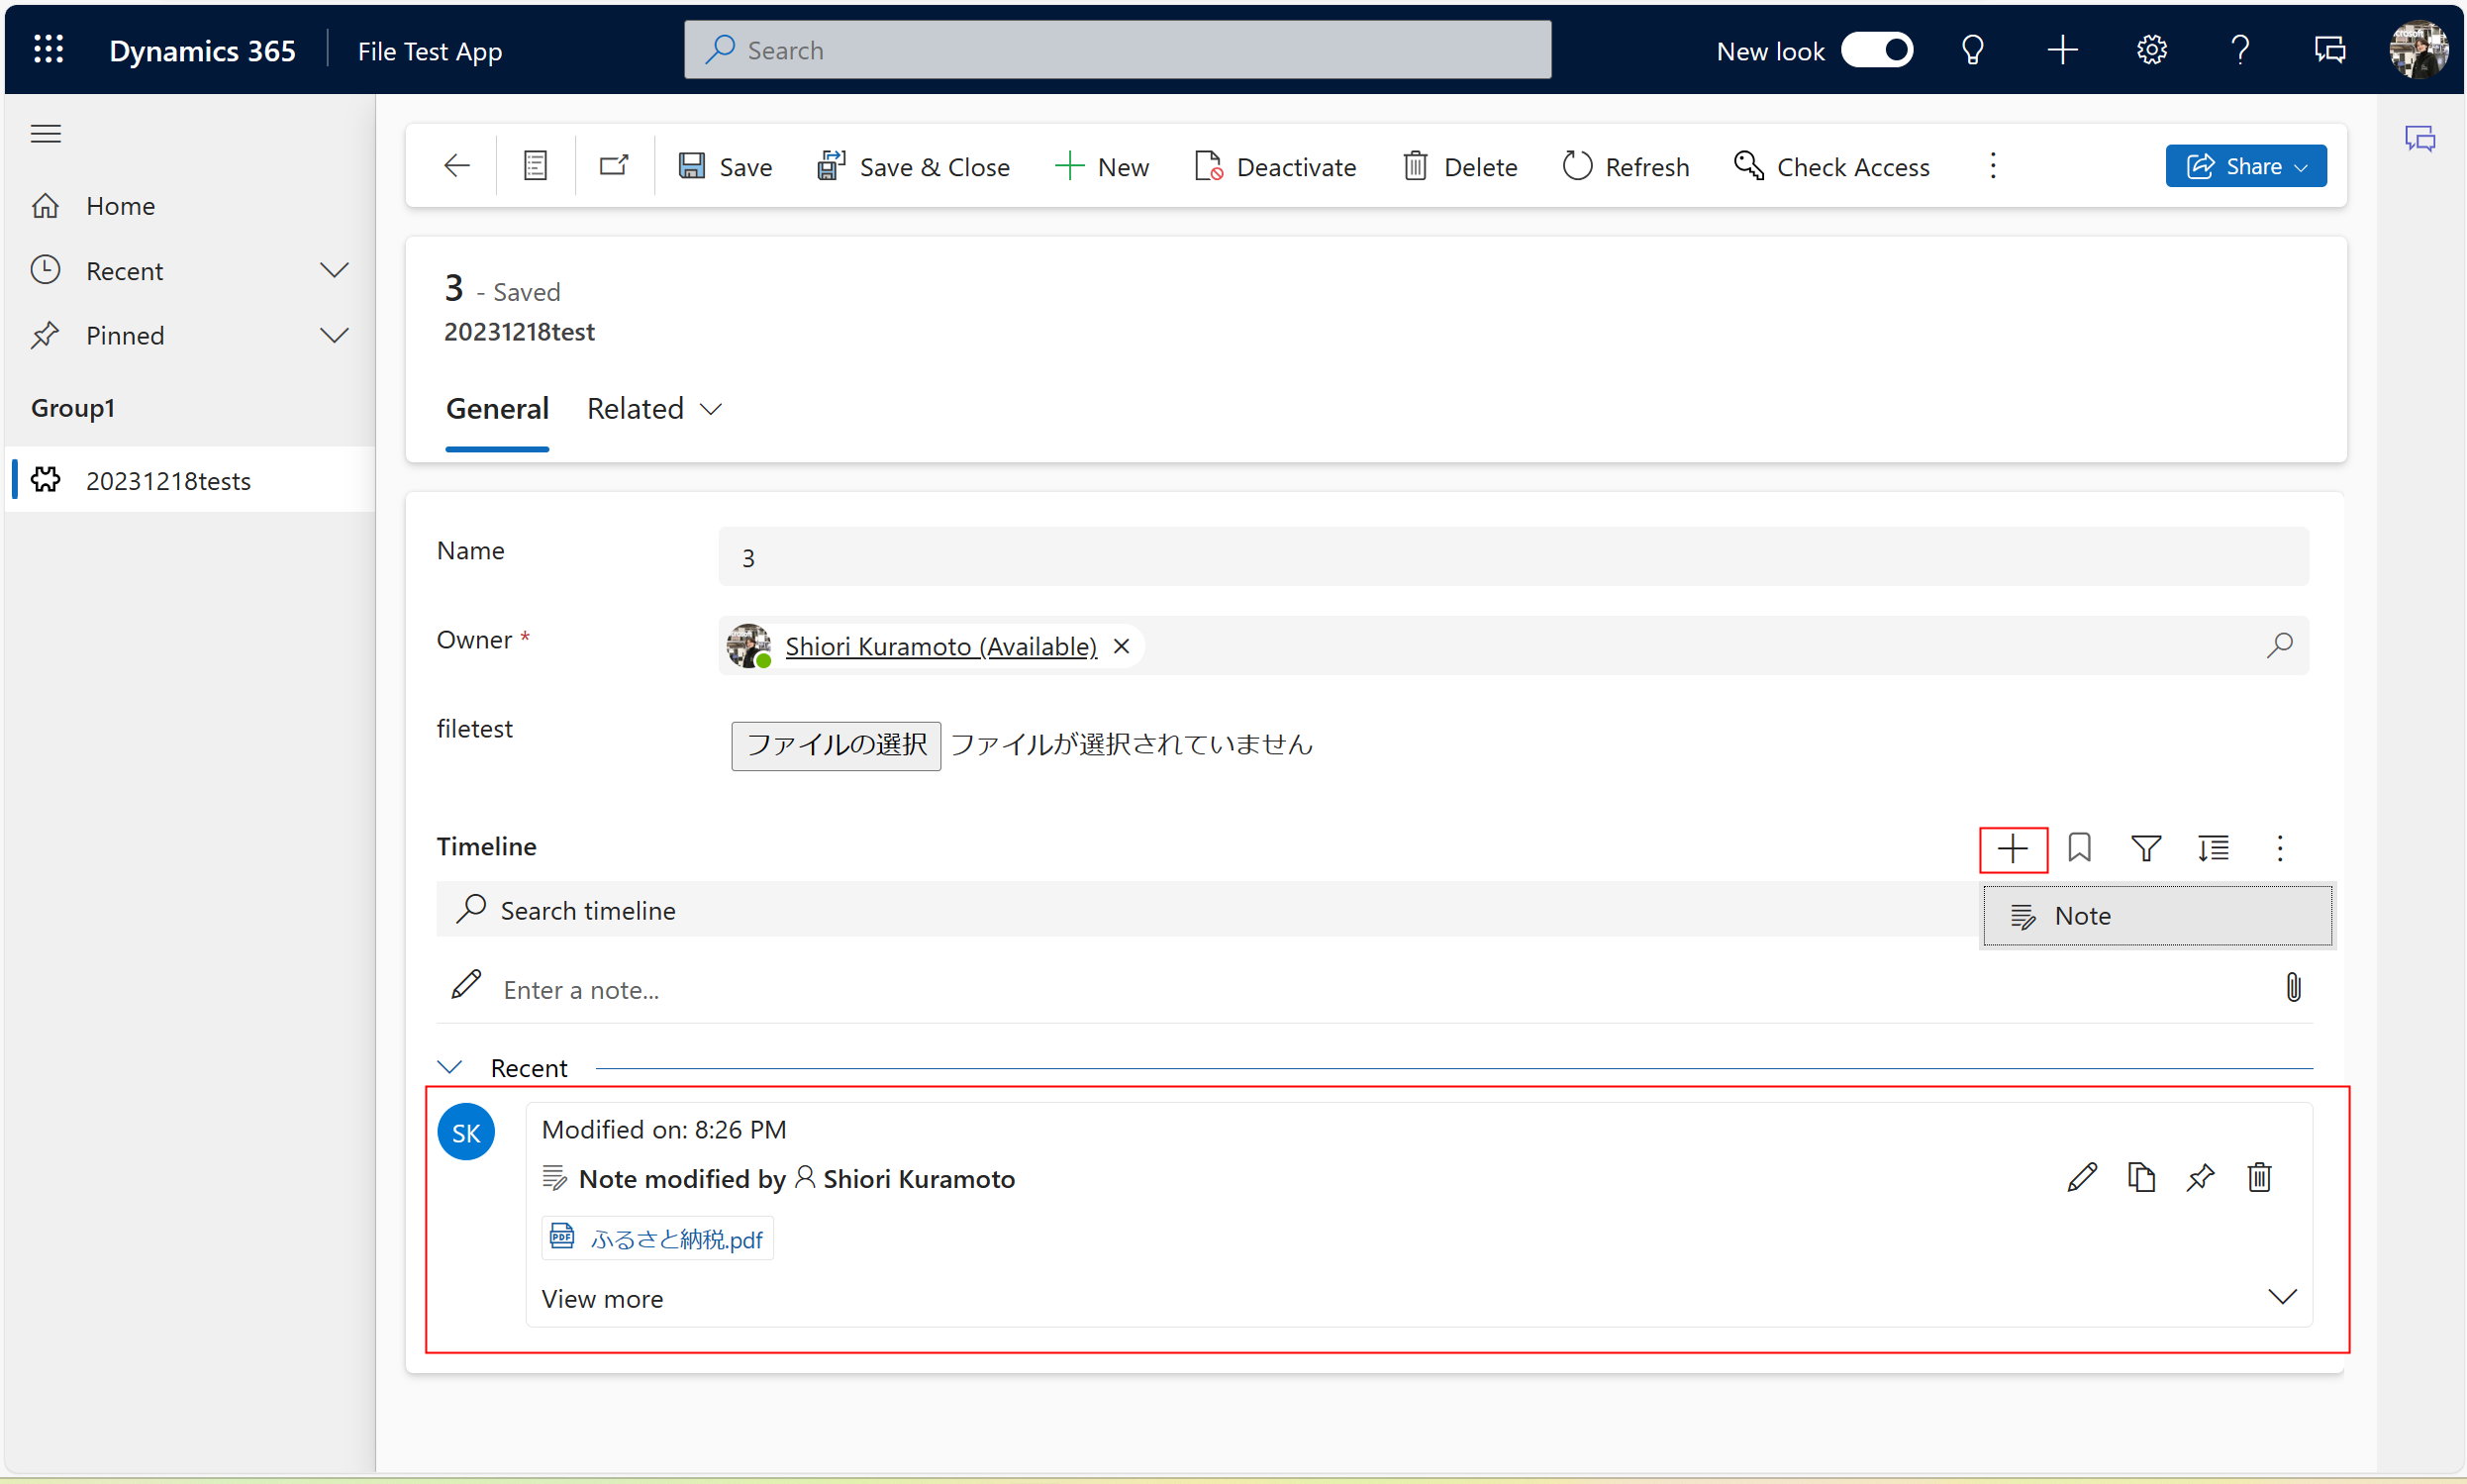
Task: Open timeline bookmark icon
Action: coord(2080,848)
